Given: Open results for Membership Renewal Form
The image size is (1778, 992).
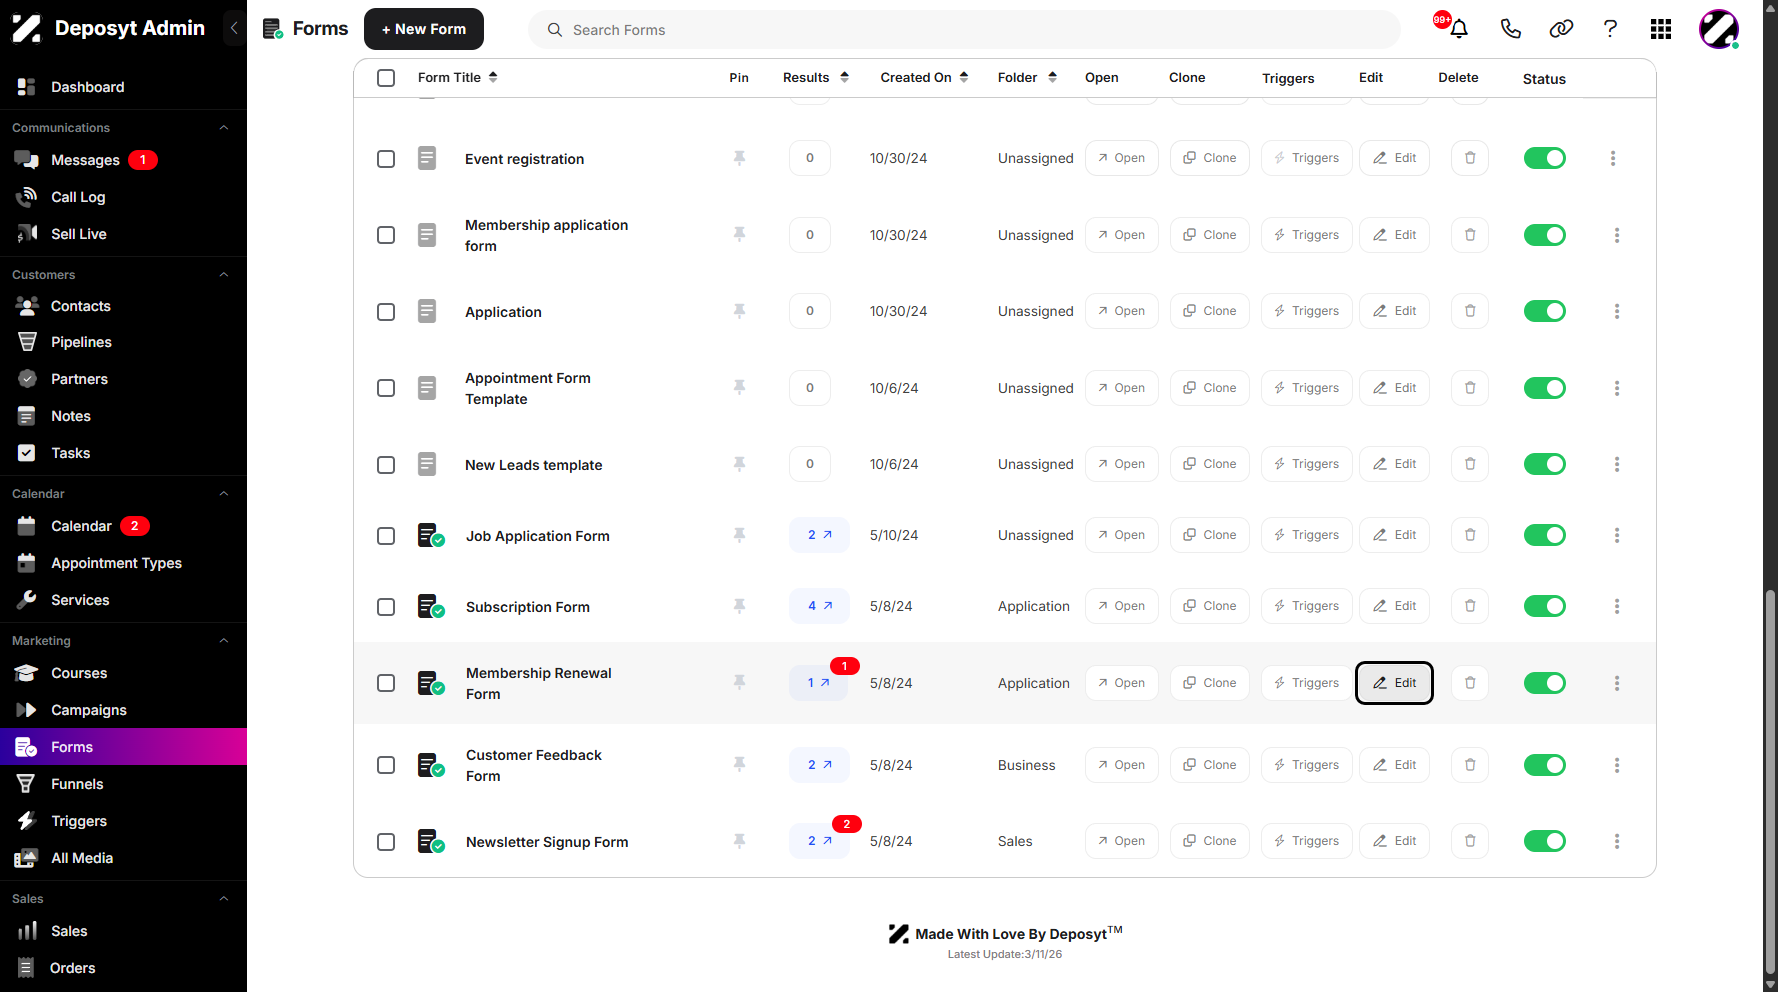Looking at the screenshot, I should pos(819,683).
